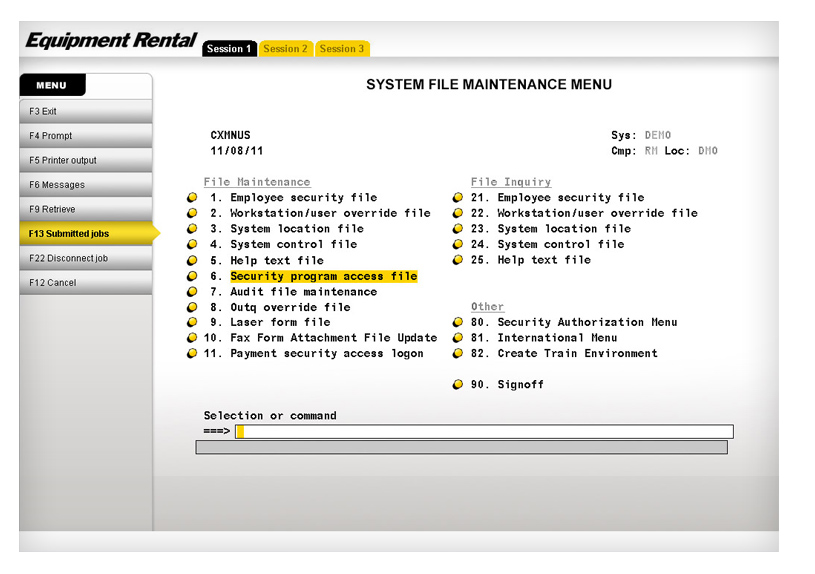View F6 Messages
815x574 pixels.
pyautogui.click(x=86, y=185)
